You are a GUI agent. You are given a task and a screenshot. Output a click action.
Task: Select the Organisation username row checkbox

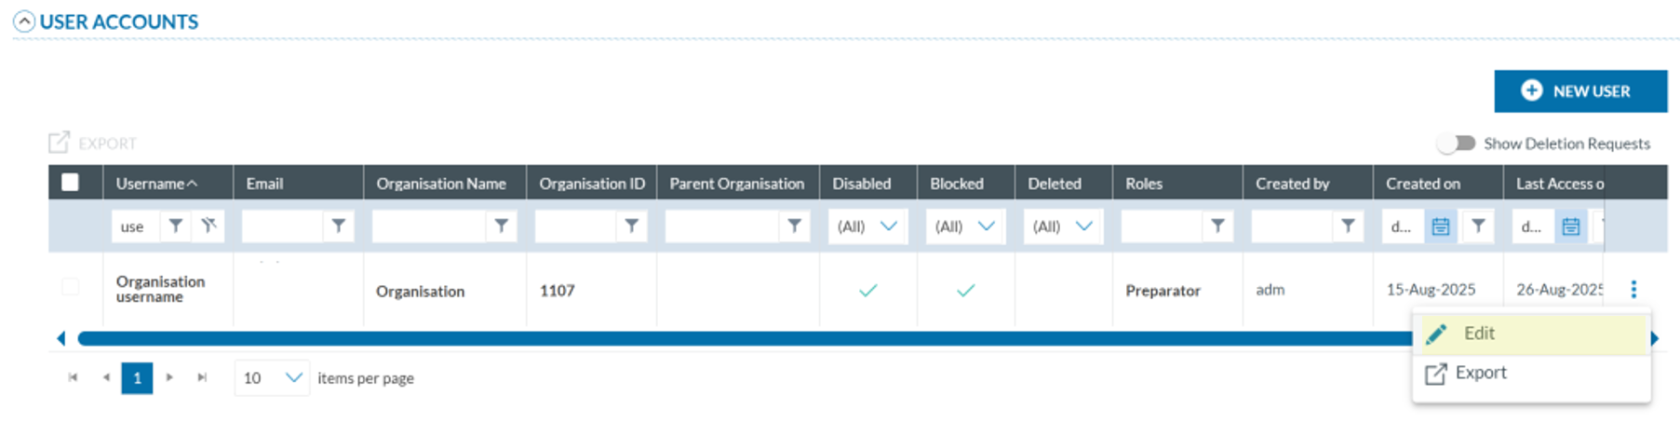pyautogui.click(x=70, y=287)
